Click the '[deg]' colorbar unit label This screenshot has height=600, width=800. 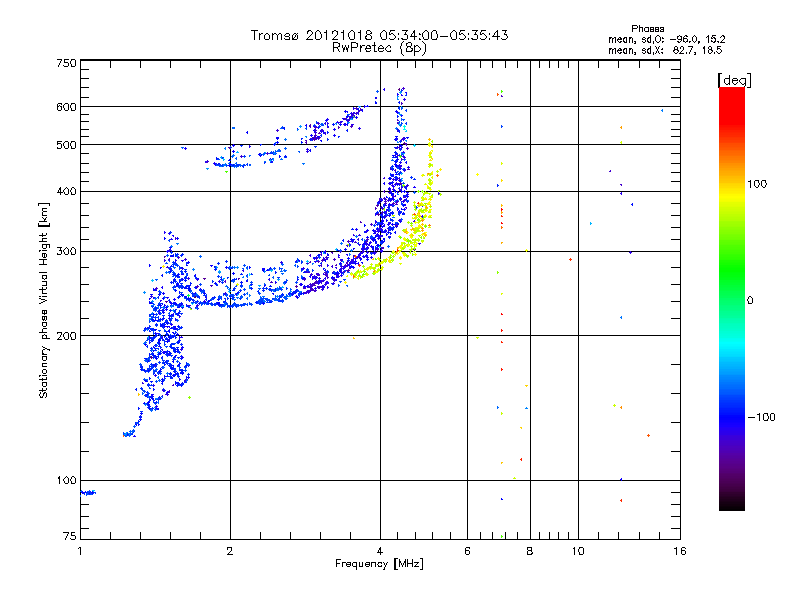tap(734, 80)
